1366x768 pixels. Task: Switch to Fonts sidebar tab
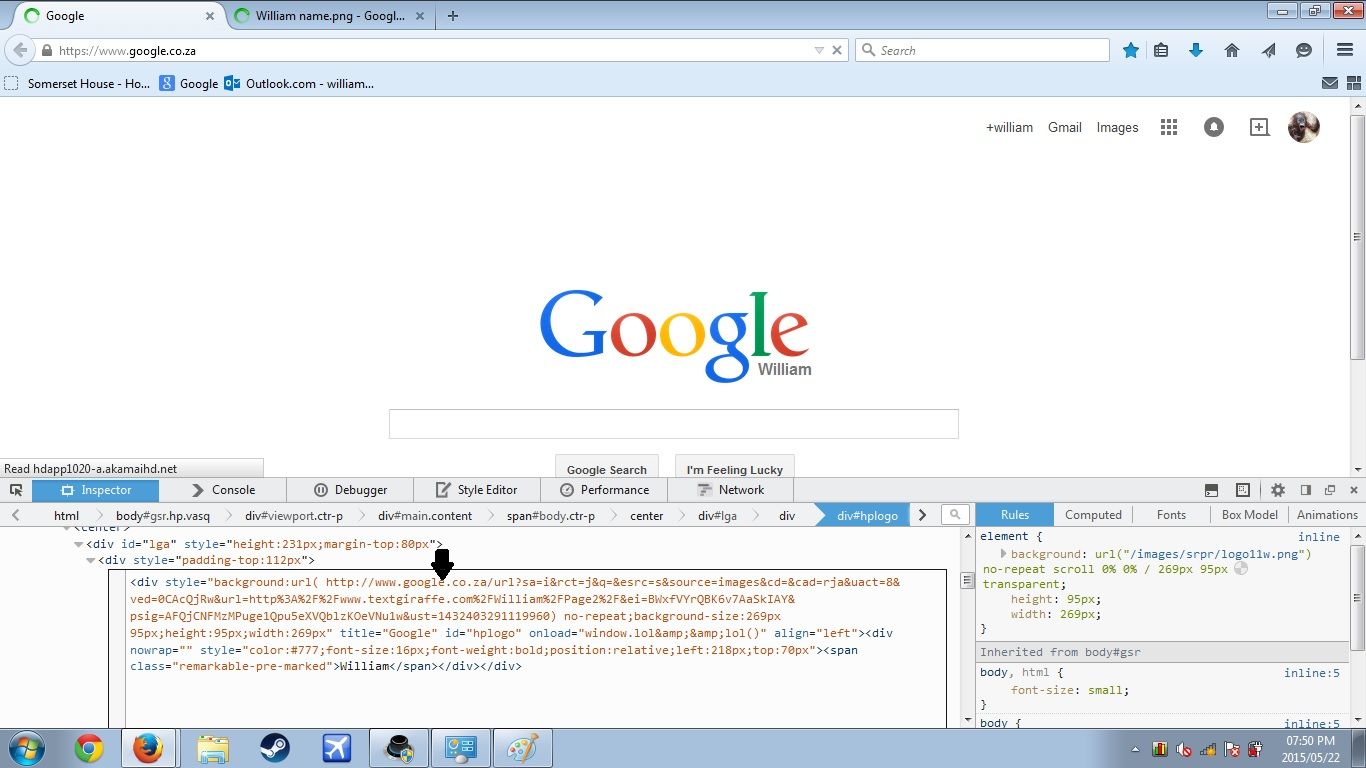click(x=1171, y=515)
